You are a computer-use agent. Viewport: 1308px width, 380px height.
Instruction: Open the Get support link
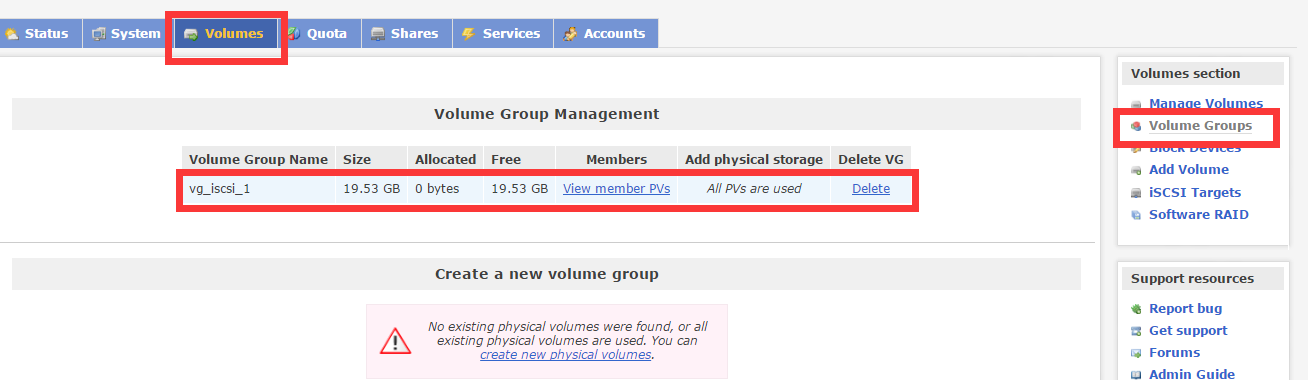(x=1188, y=330)
